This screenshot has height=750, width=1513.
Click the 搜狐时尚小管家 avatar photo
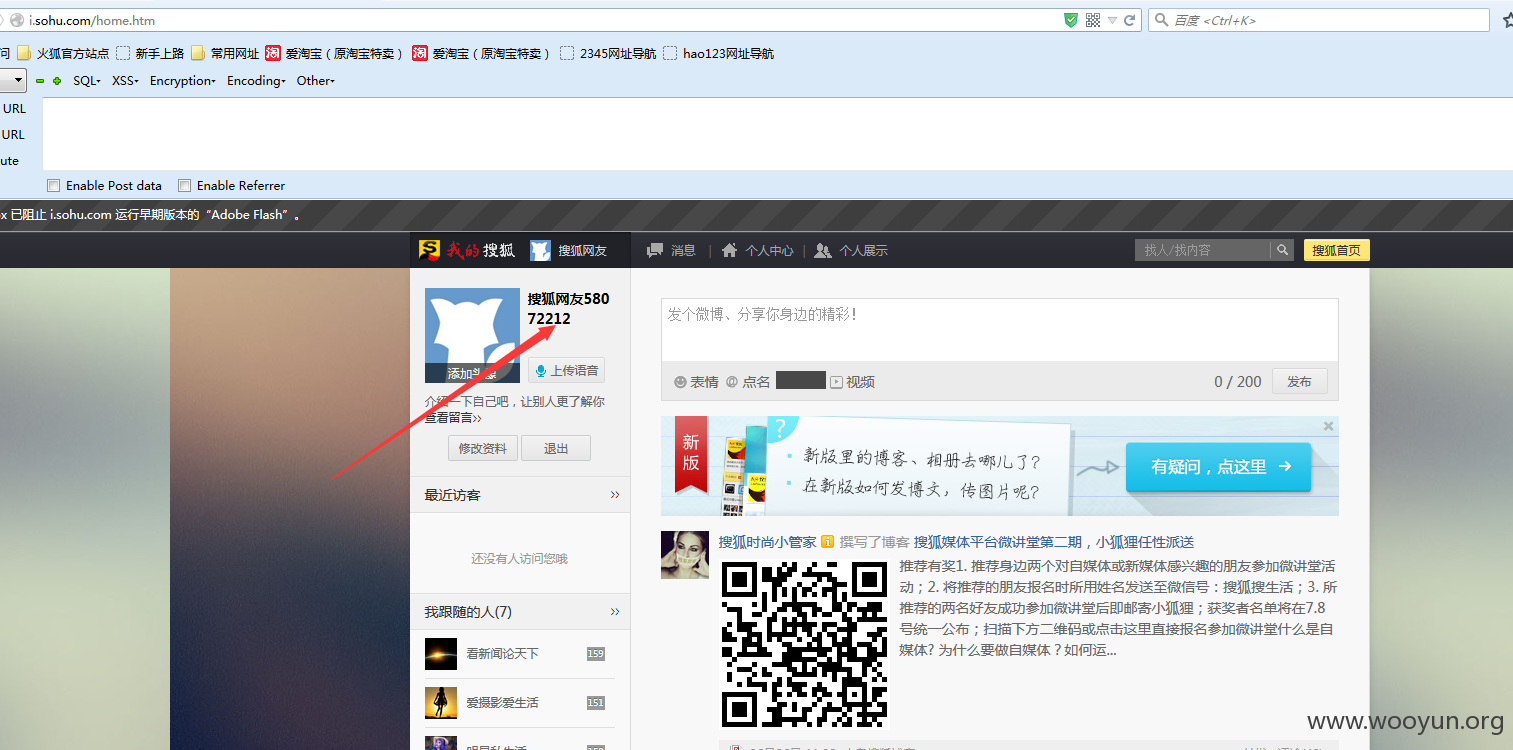(685, 555)
